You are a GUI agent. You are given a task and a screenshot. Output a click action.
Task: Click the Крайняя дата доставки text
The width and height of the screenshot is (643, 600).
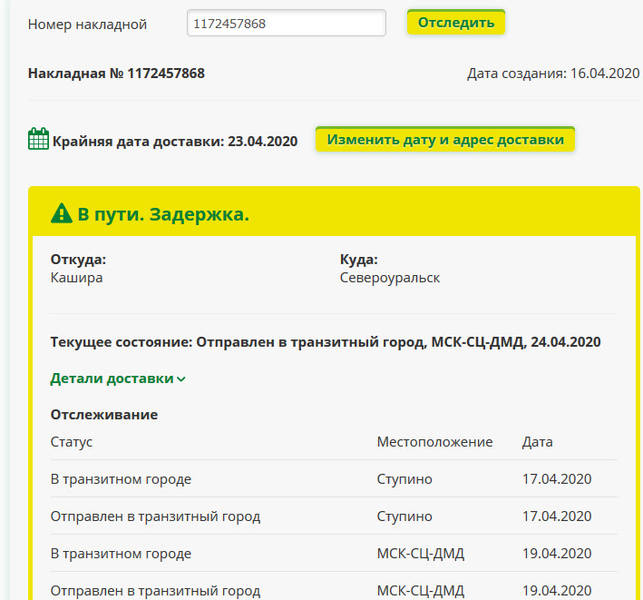coord(175,141)
